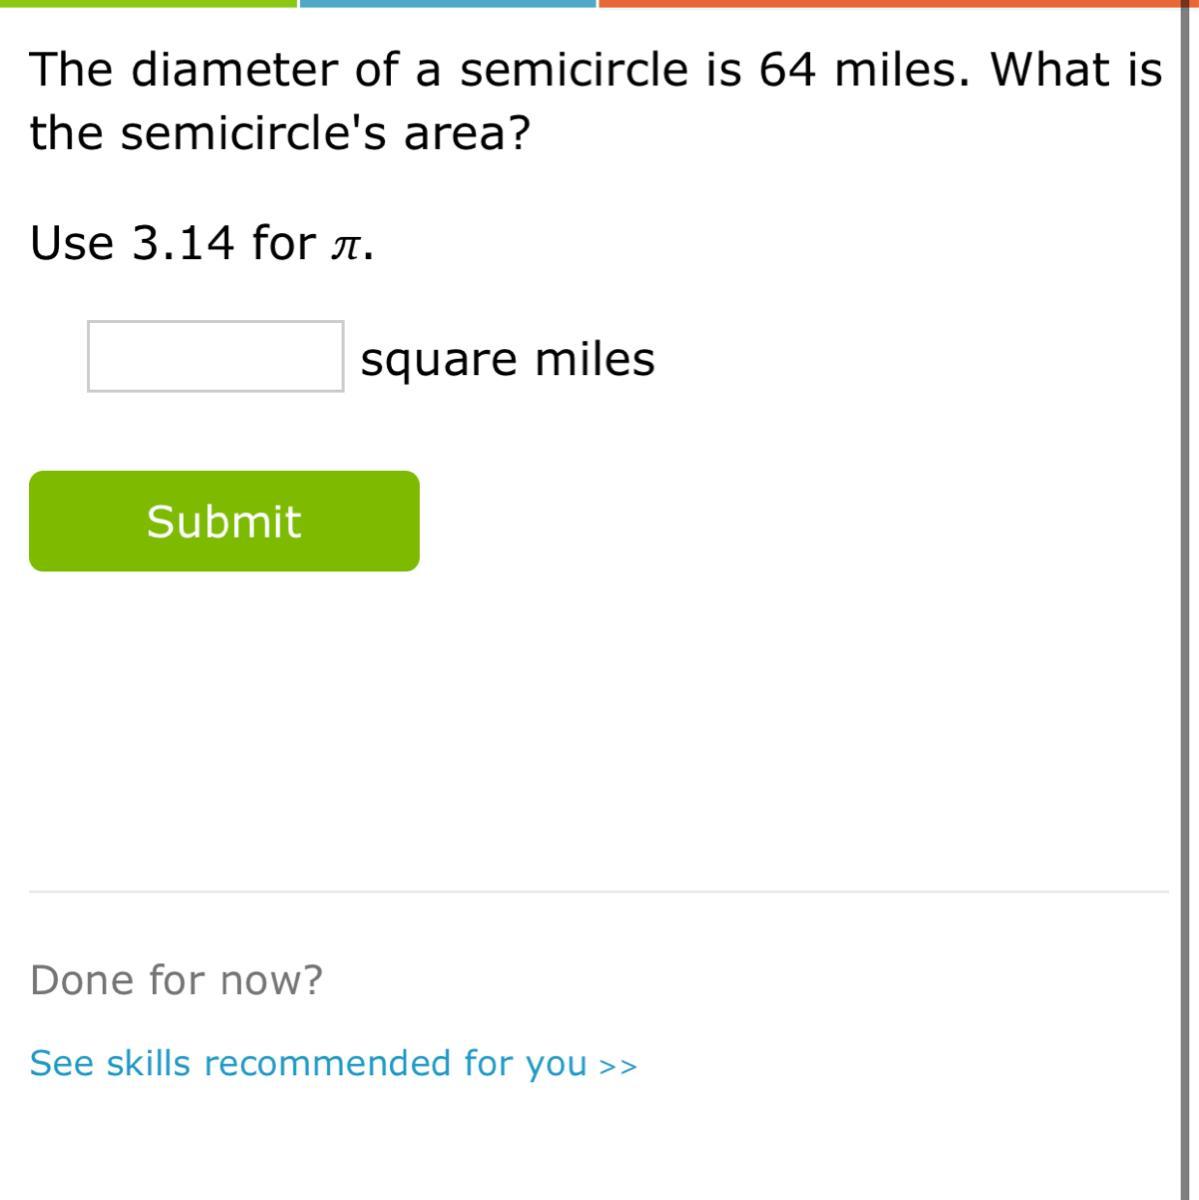
Task: Select the blue segment of the top bar
Action: click(x=447, y=4)
